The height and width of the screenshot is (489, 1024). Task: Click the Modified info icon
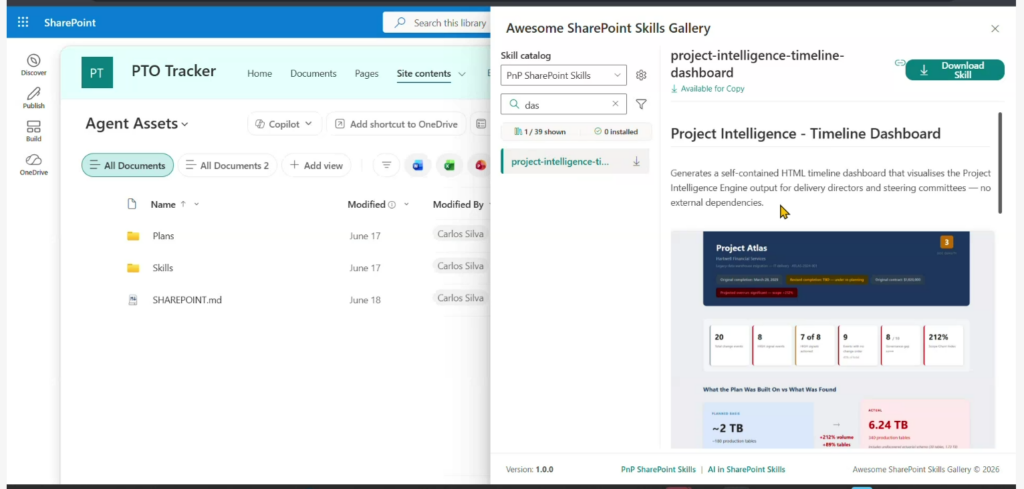tap(392, 204)
